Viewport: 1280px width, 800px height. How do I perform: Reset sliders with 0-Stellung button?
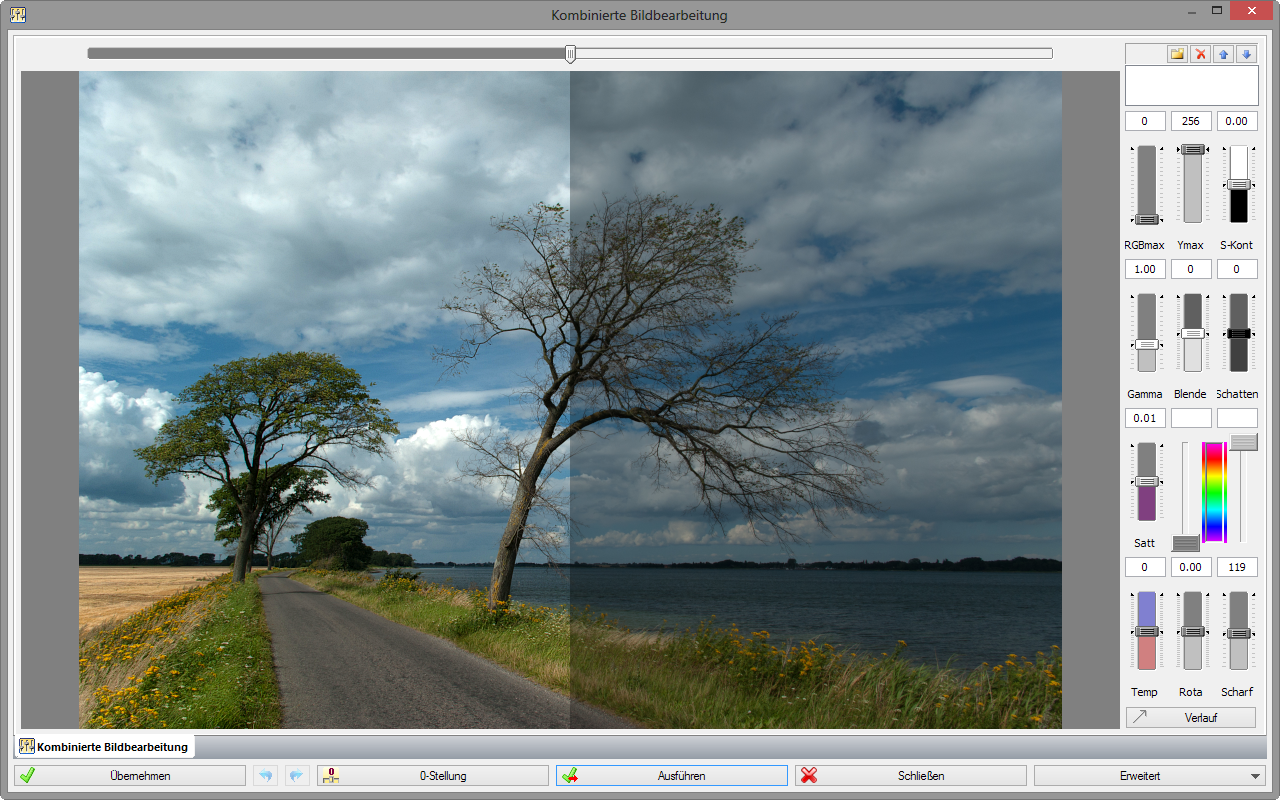433,775
